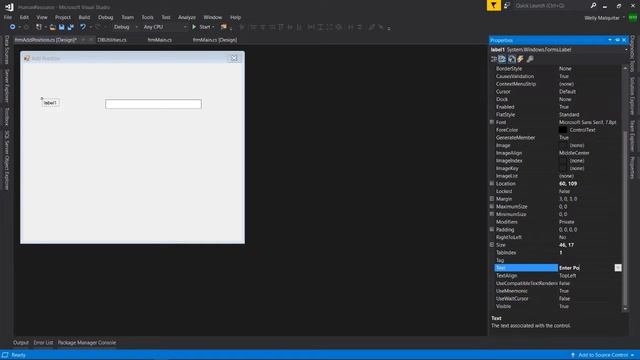Screen dimensions: 640x360
Task: Open the Output tab
Action: click(21, 342)
